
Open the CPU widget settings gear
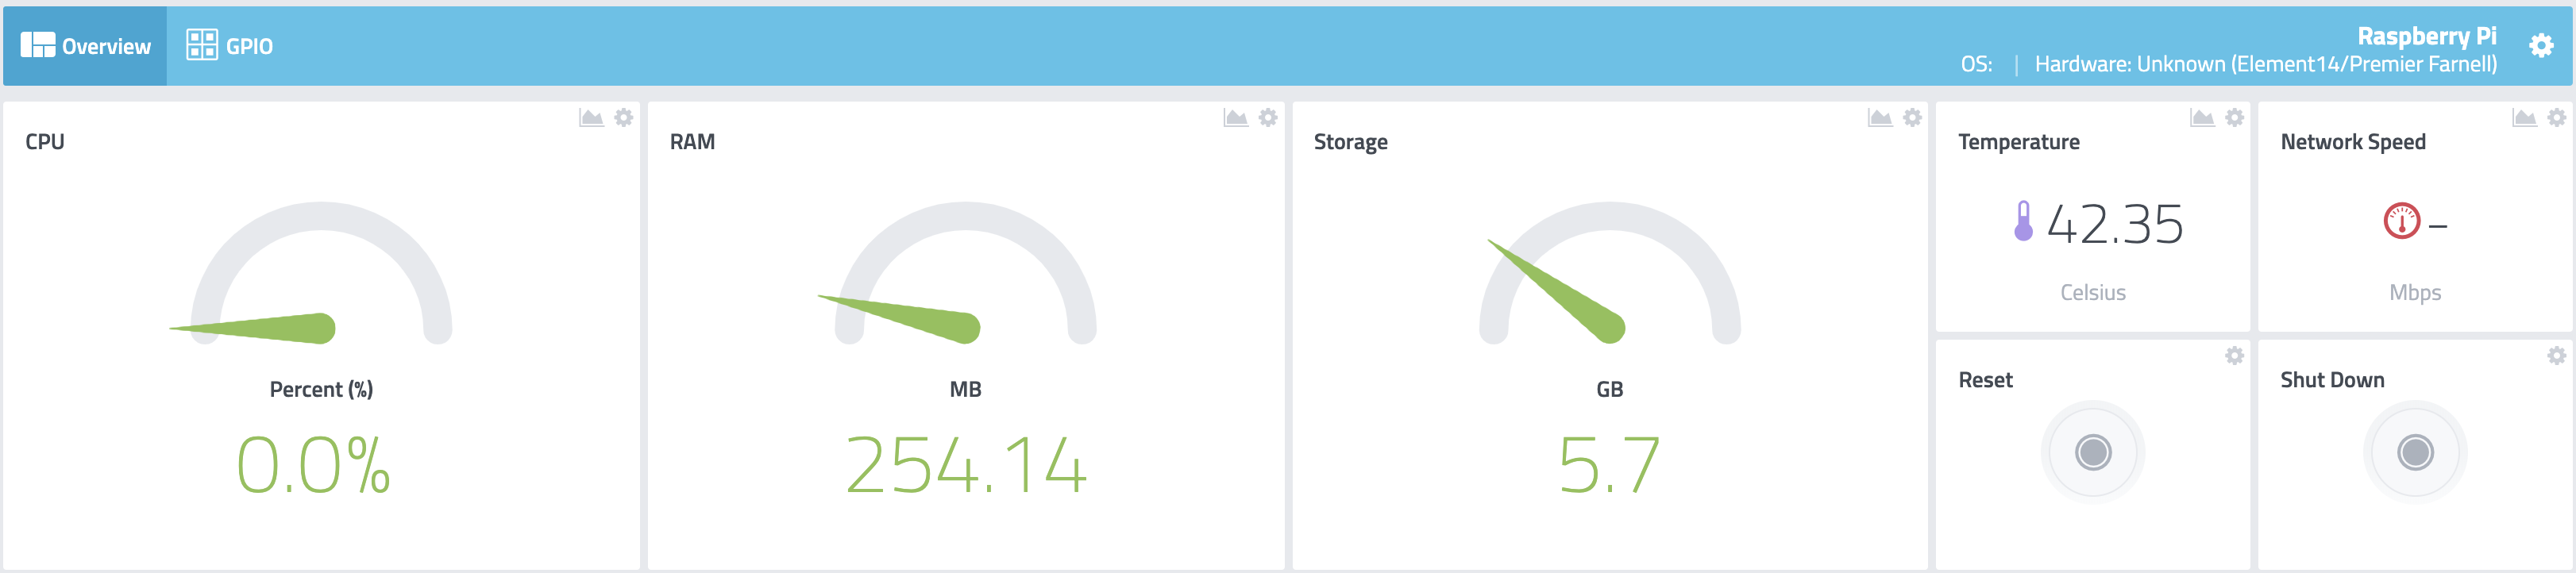pos(624,118)
